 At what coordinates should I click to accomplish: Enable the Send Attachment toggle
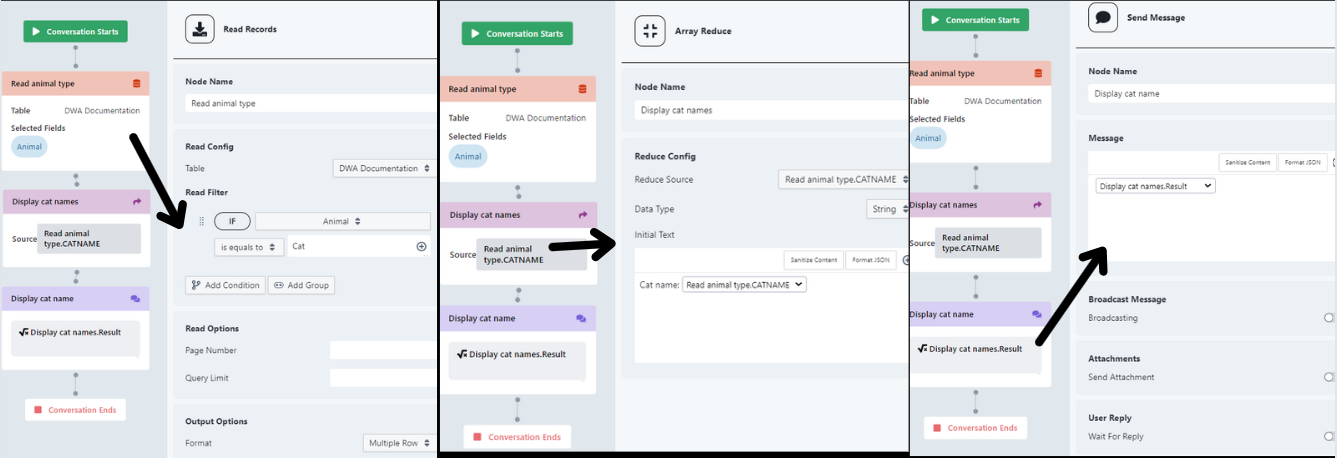tap(1329, 377)
